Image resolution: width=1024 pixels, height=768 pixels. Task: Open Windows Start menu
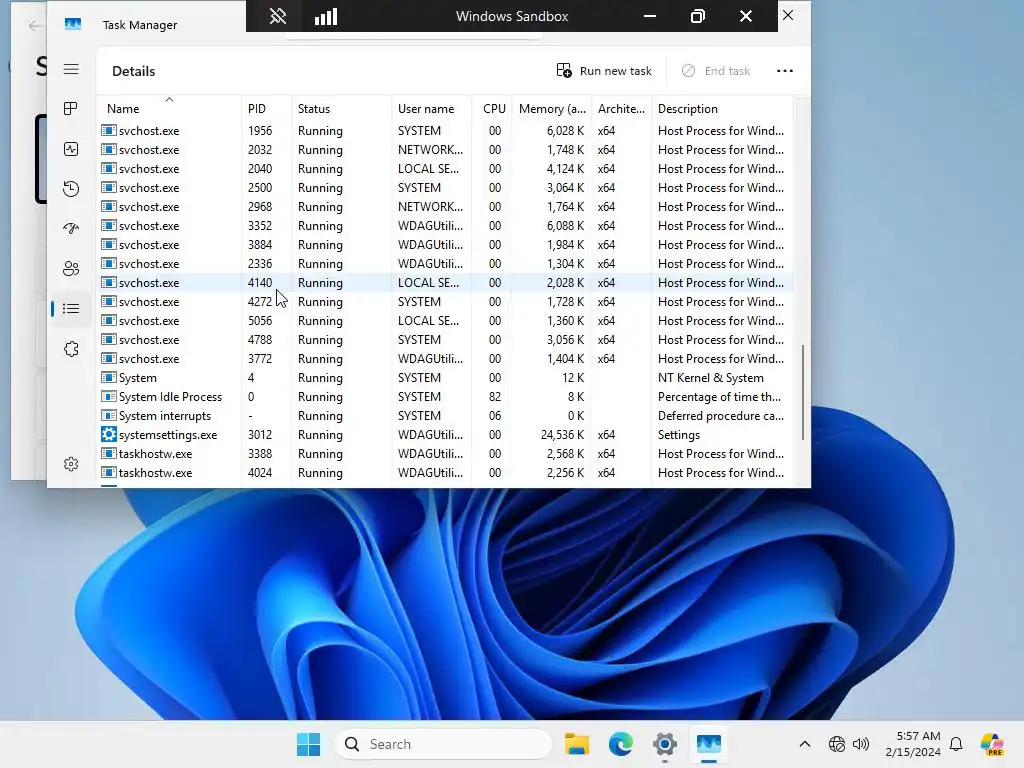[x=308, y=744]
